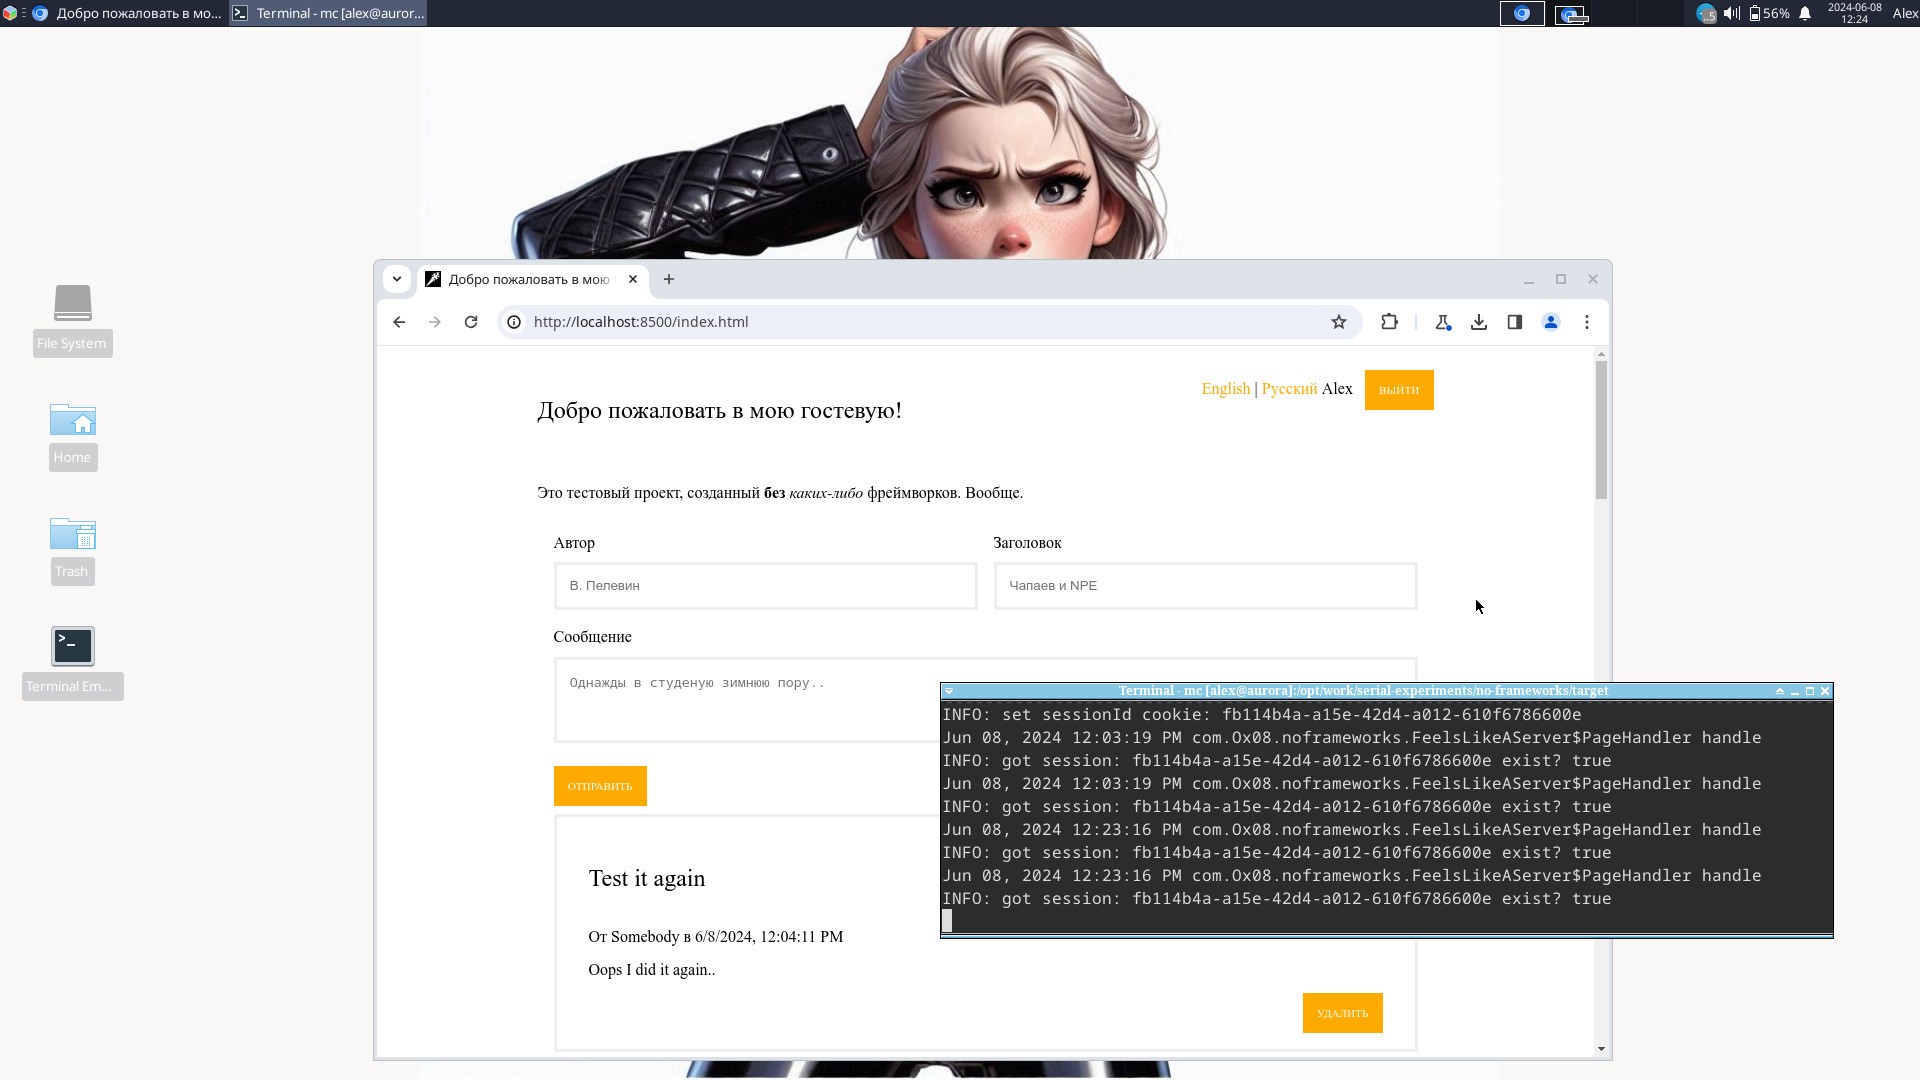Focus the Автор input field

(x=765, y=586)
